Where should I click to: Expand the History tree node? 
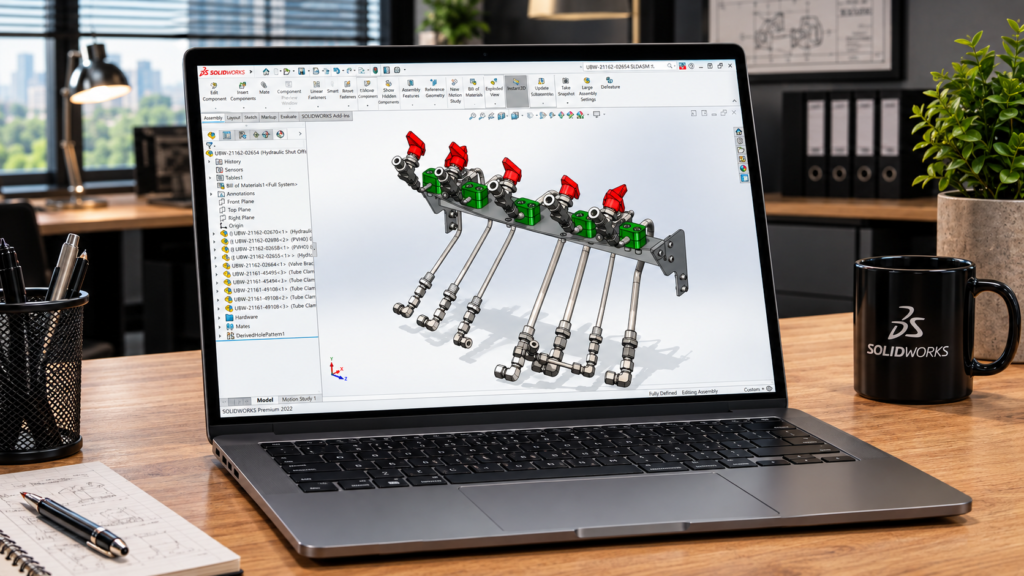click(210, 161)
